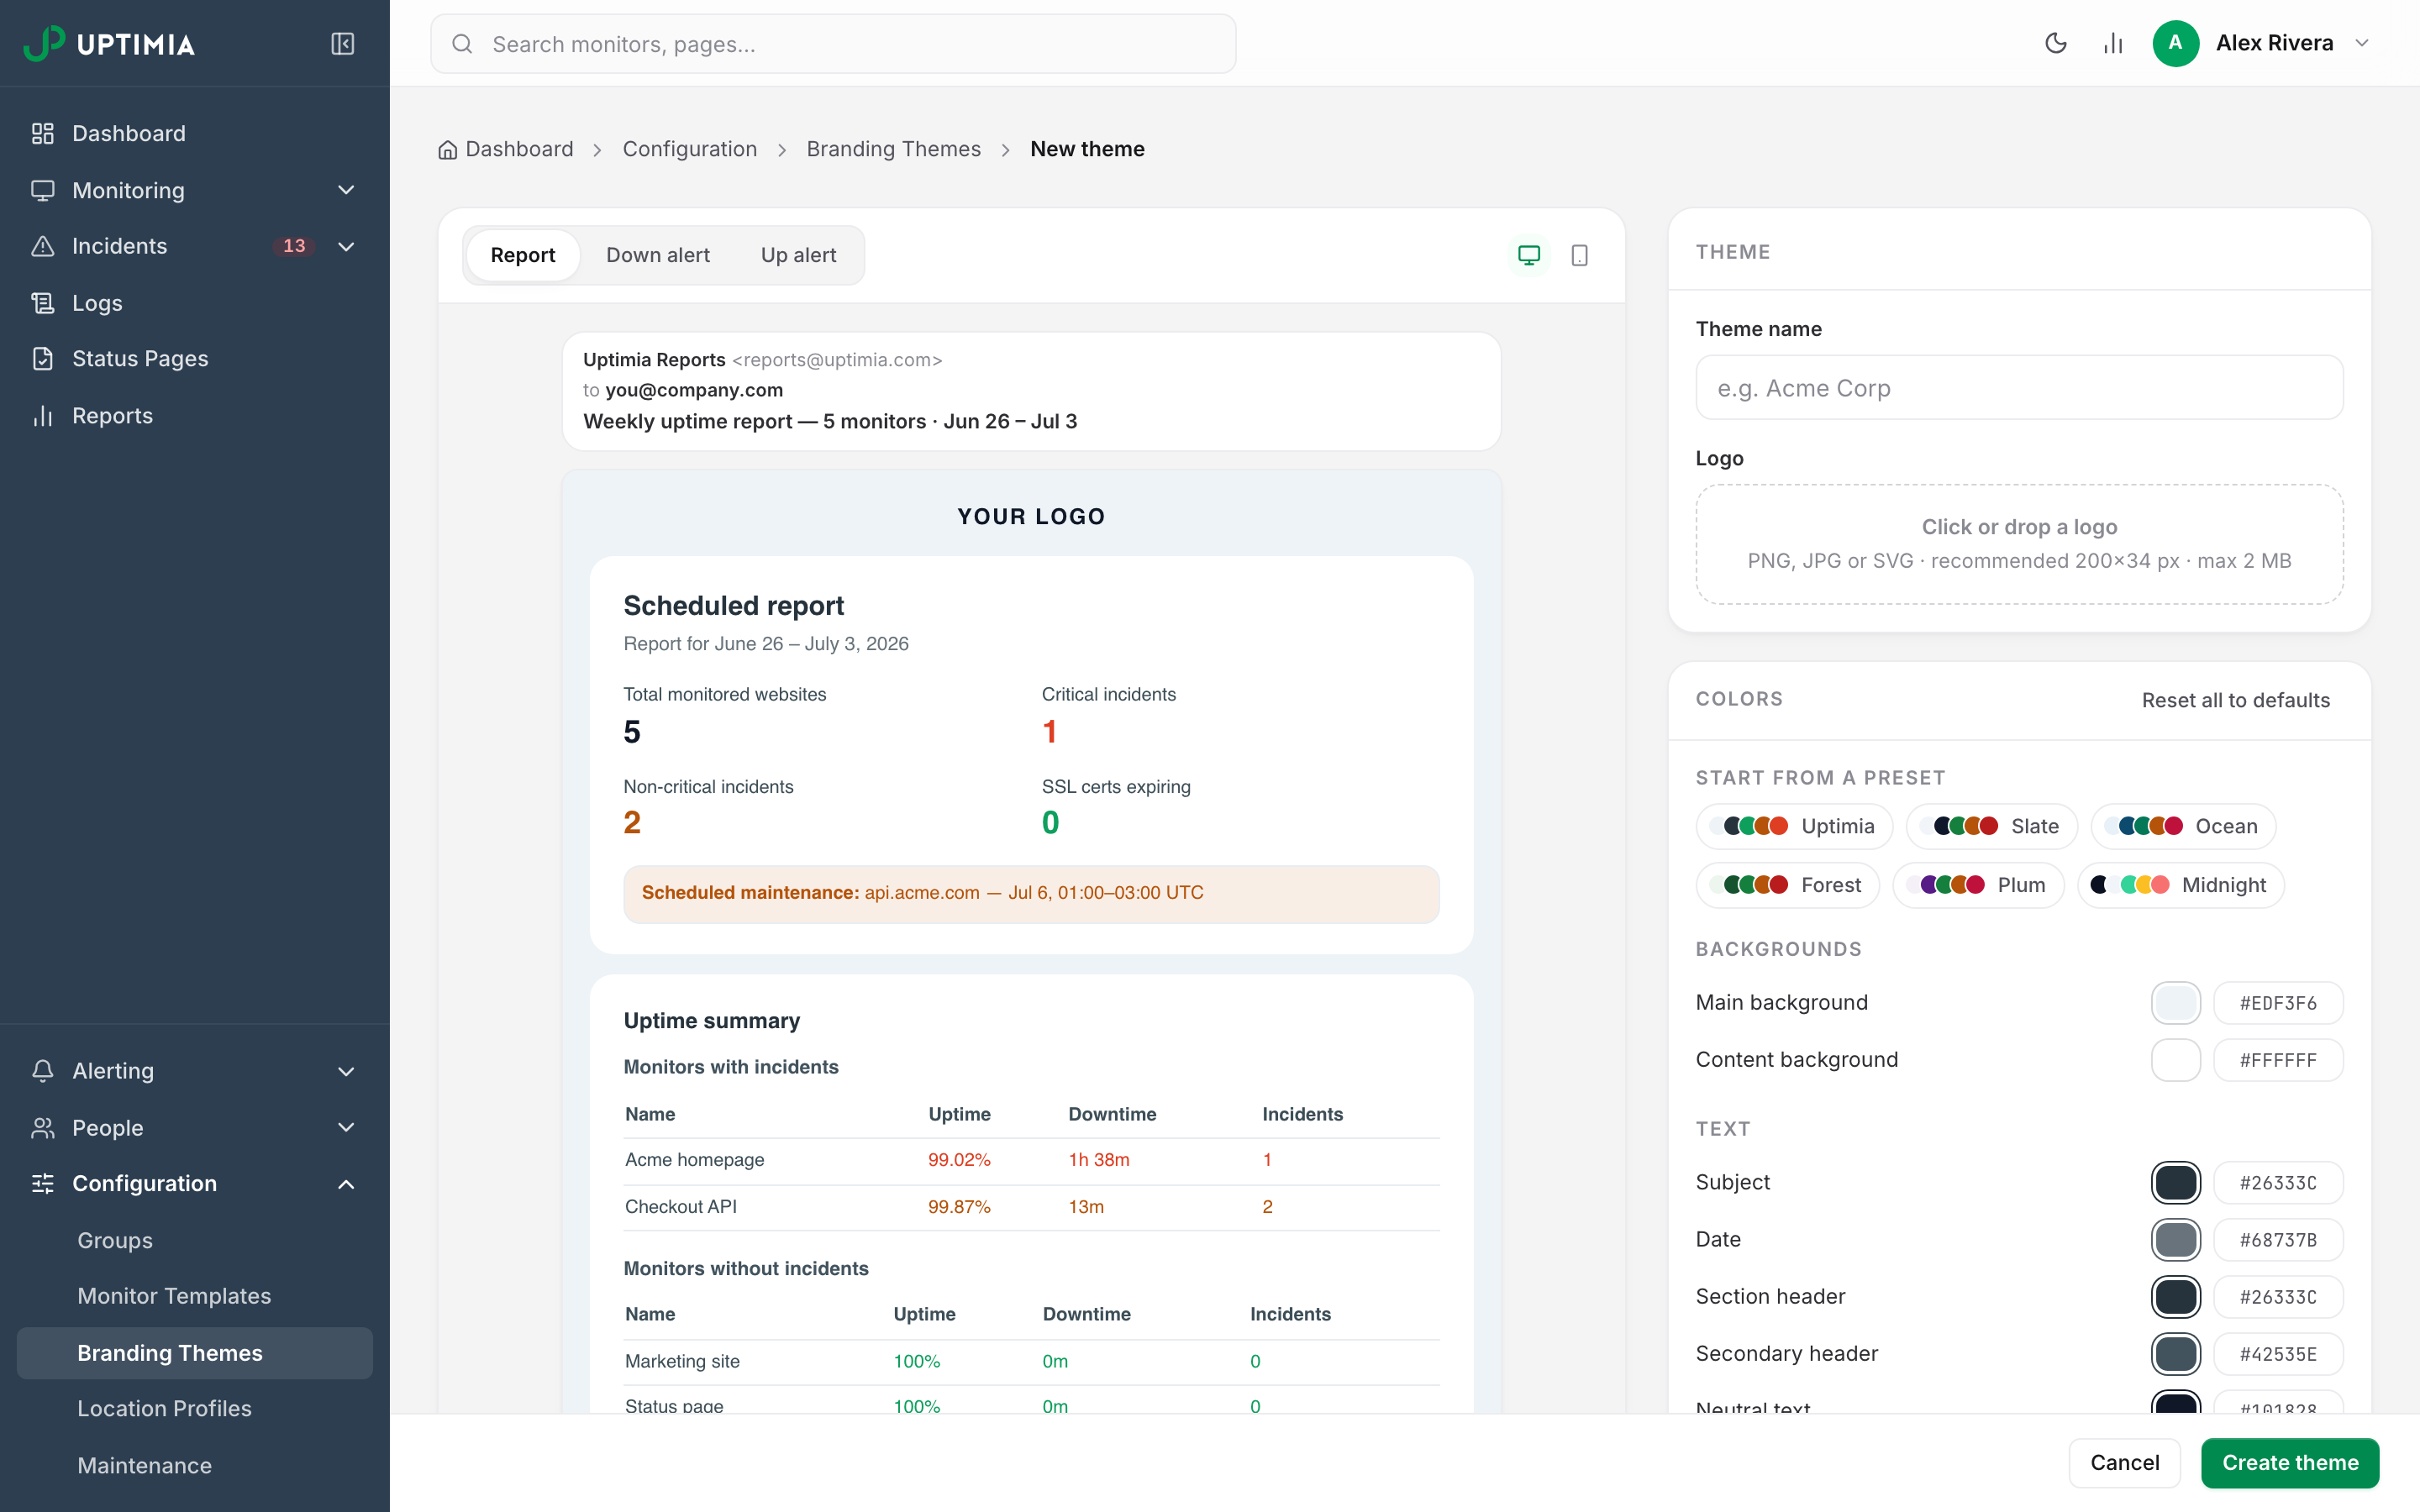Focus the search monitors field

click(x=833, y=44)
